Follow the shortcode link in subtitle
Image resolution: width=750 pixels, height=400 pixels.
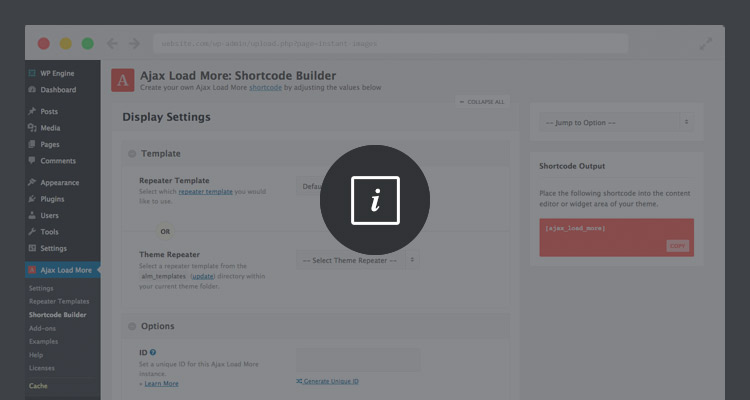tap(265, 88)
